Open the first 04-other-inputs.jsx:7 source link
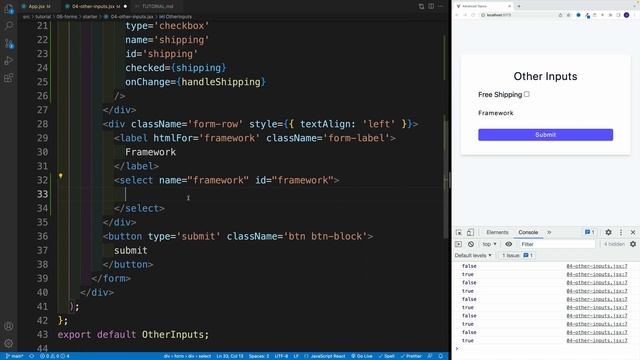Viewport: 640px width, 360px height. click(x=597, y=266)
